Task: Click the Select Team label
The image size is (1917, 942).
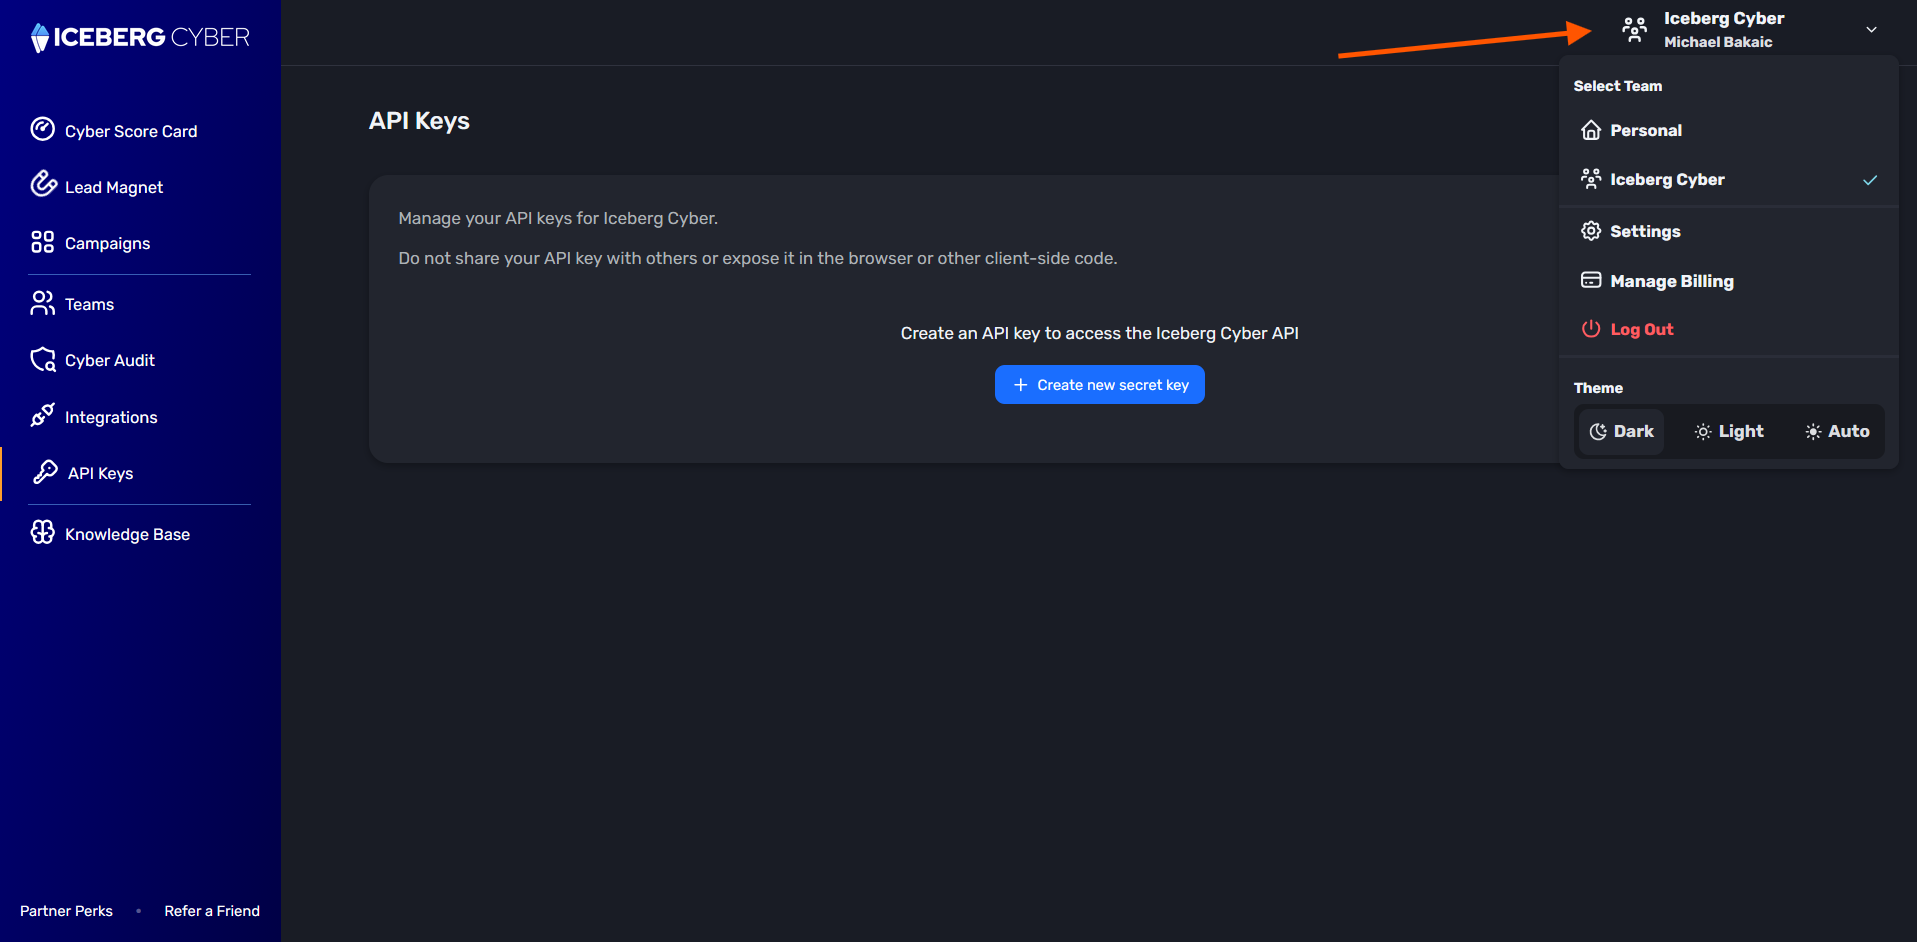Action: (x=1617, y=86)
